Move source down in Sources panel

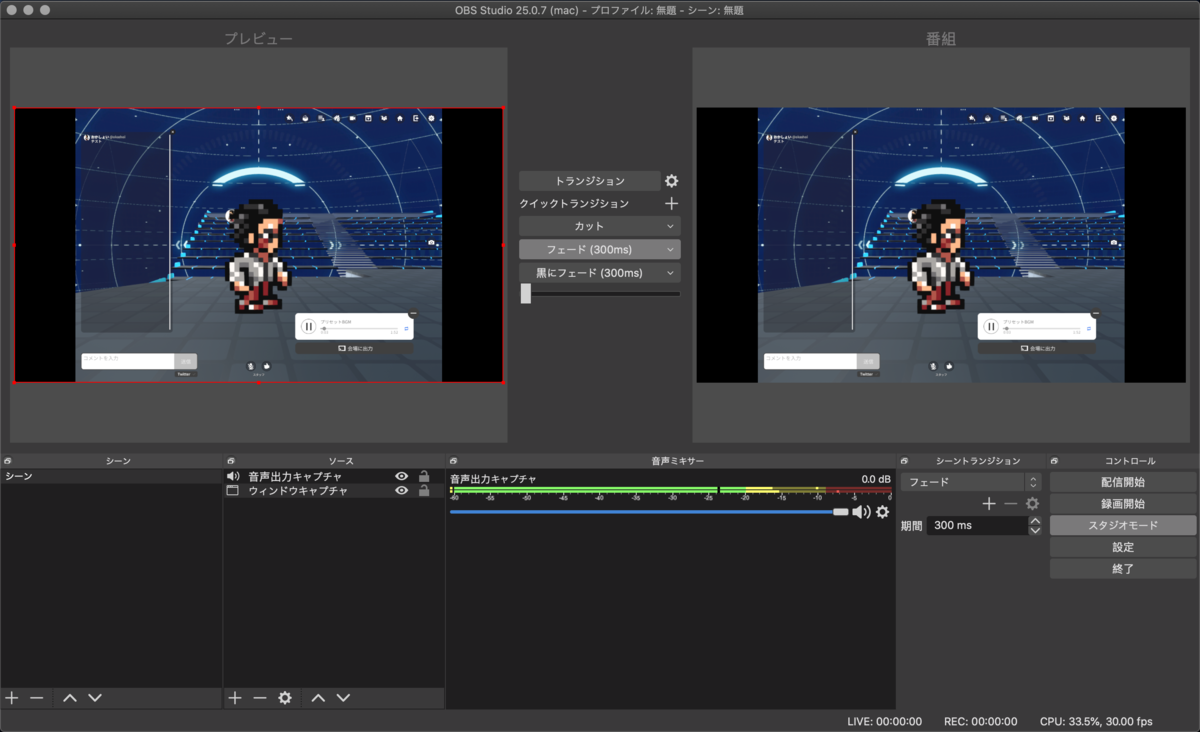click(x=343, y=698)
